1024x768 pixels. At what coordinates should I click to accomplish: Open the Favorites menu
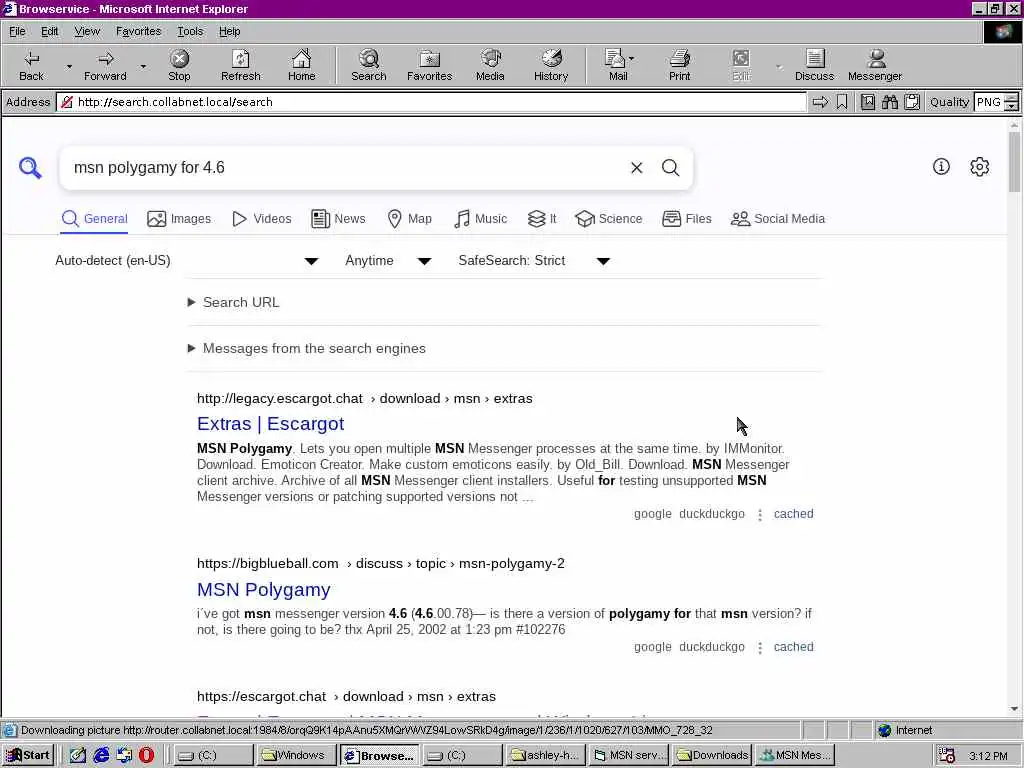click(138, 31)
